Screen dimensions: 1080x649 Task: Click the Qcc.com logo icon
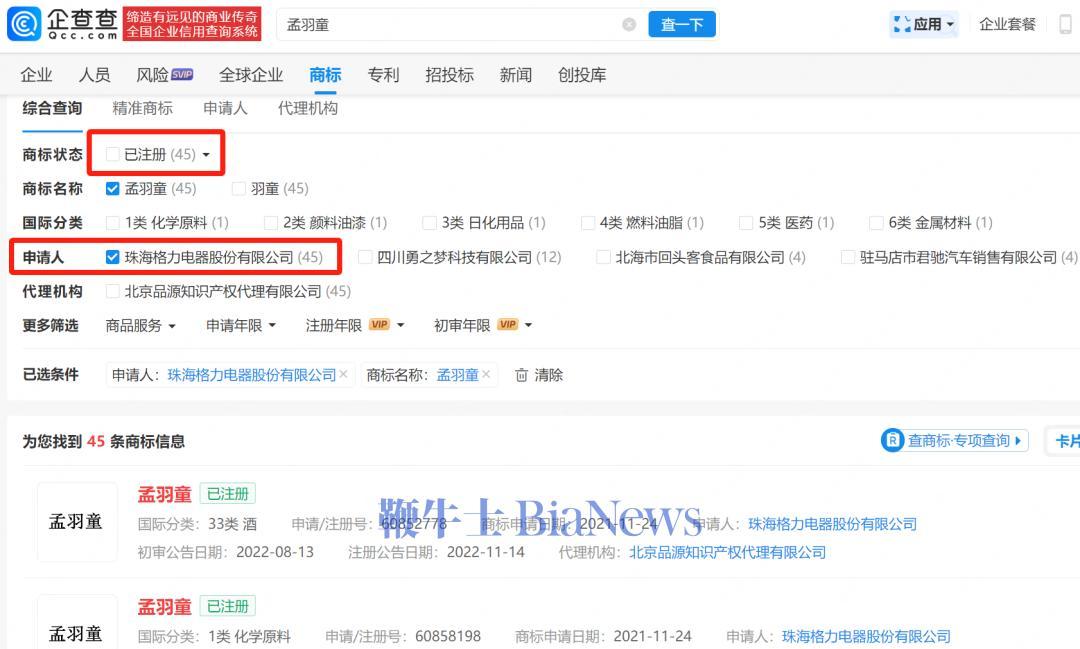coord(23,24)
